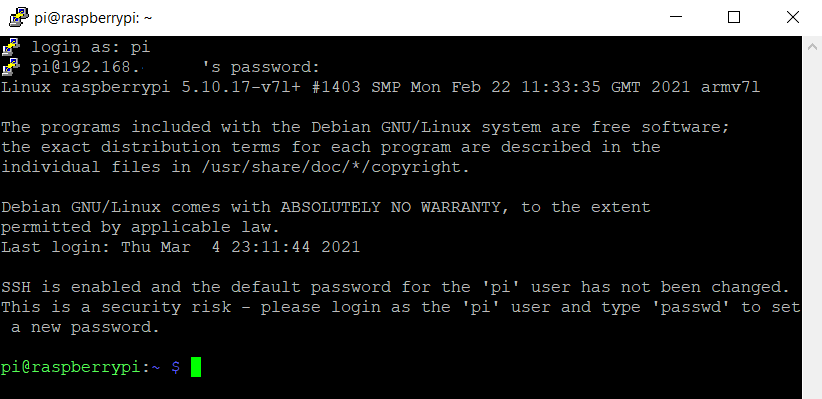This screenshot has height=399, width=822.
Task: Click the scrollbar up arrow
Action: coord(812,47)
